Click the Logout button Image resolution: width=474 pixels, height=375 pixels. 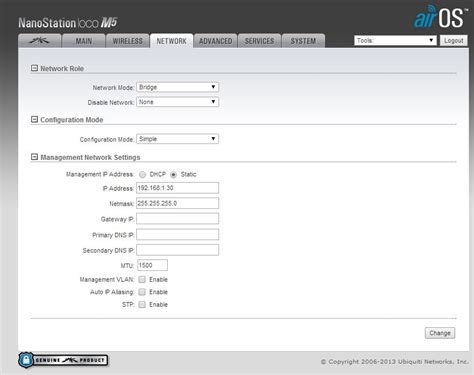(453, 40)
